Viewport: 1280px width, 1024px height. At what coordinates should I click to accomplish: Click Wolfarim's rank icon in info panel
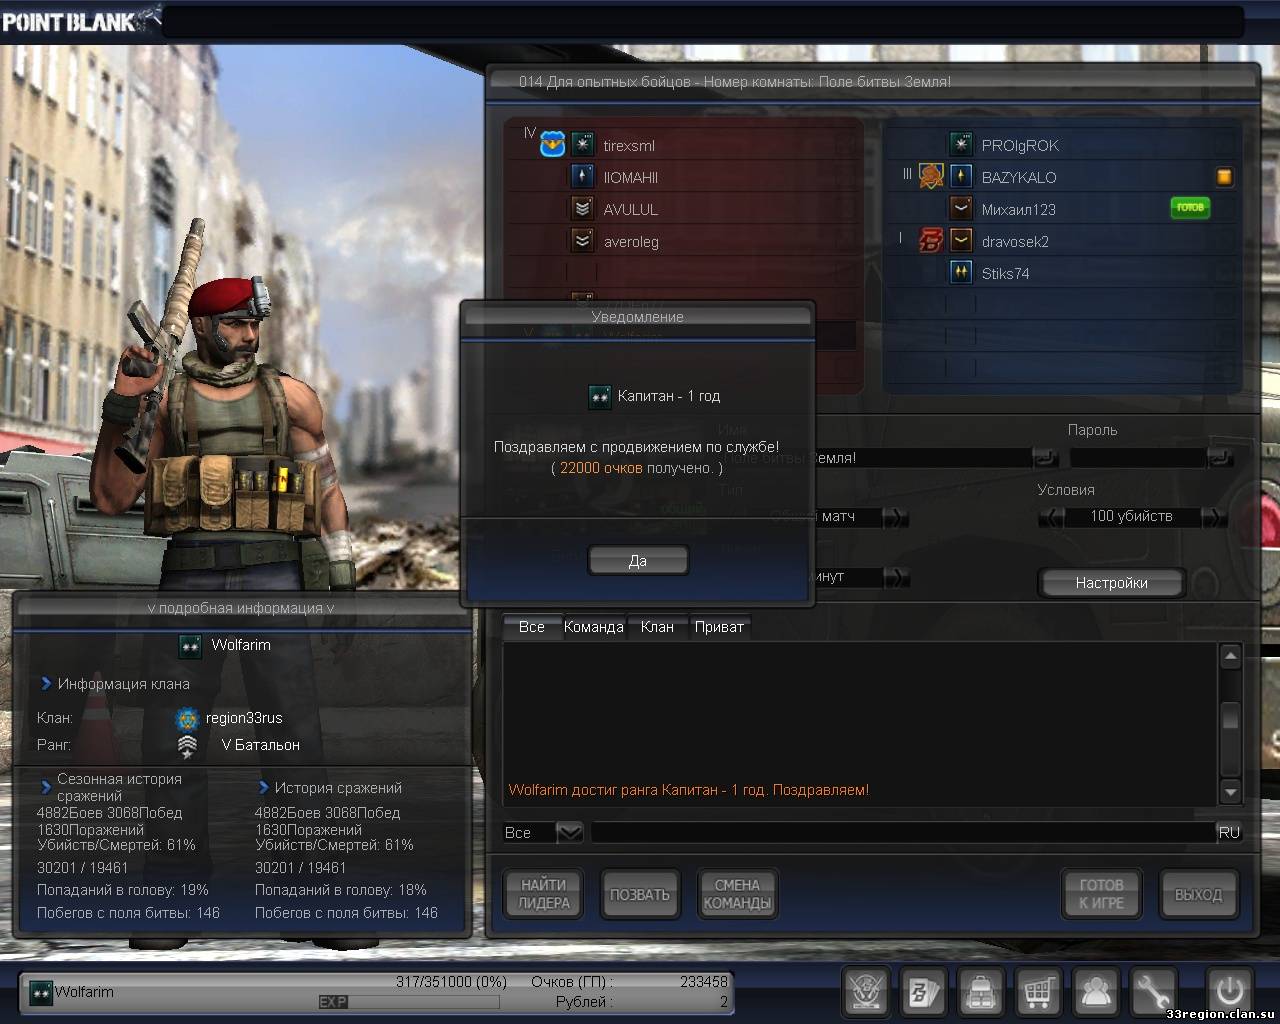[x=190, y=646]
